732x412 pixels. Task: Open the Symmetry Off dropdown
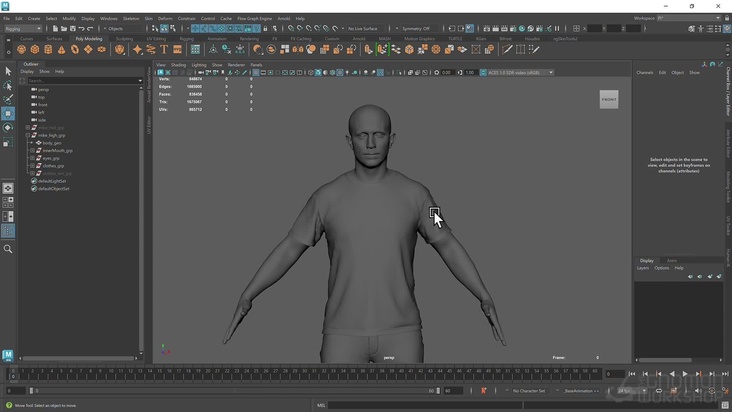pos(418,28)
